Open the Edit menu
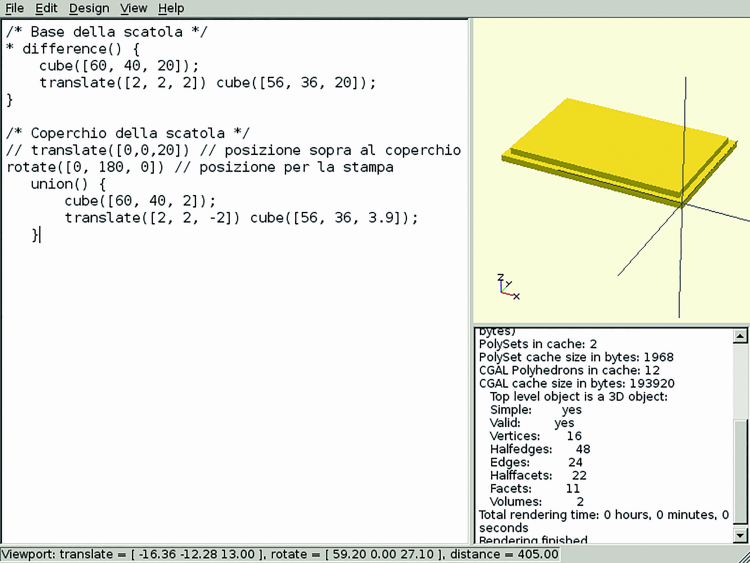The image size is (750, 563). point(46,8)
